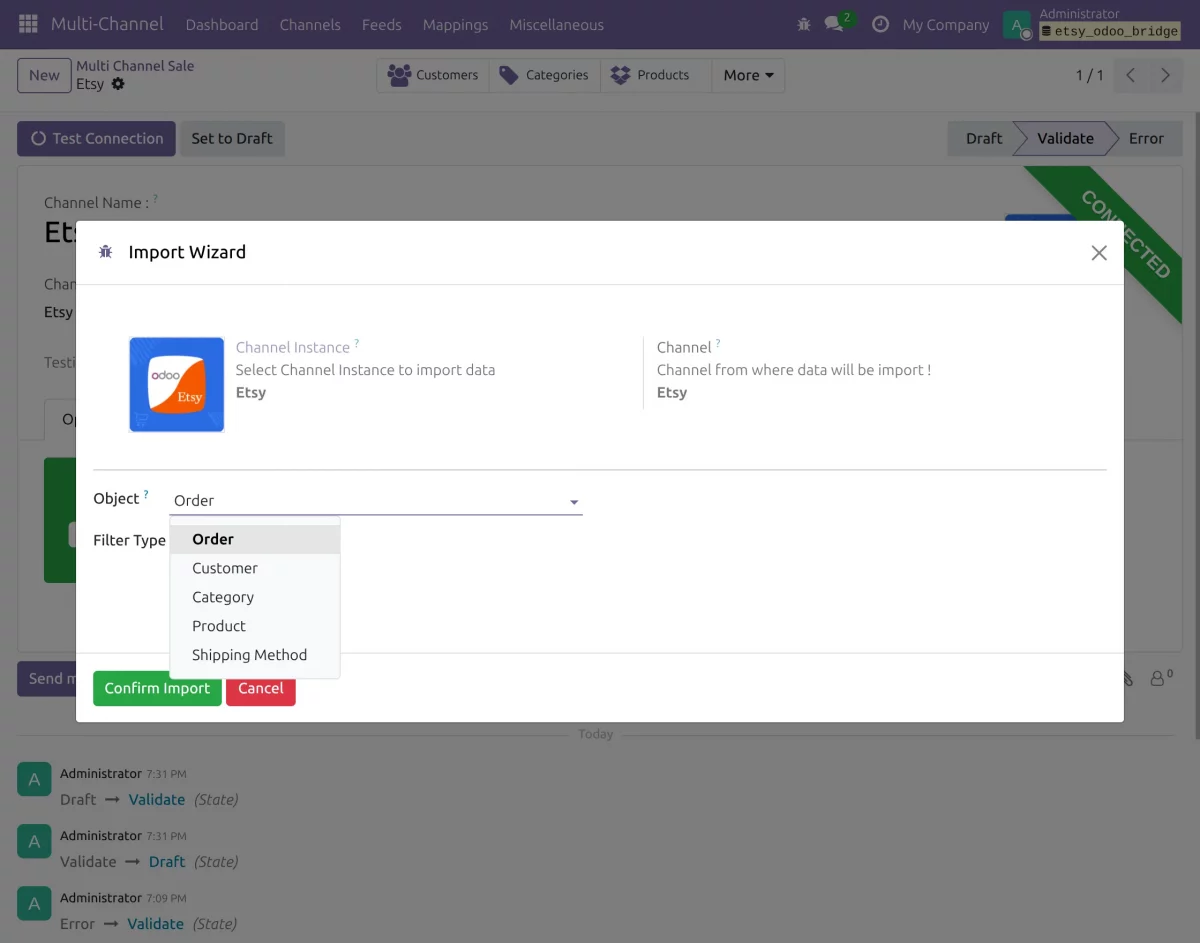Choose Customer from the dropdown list
The width and height of the screenshot is (1200, 943).
click(255, 568)
